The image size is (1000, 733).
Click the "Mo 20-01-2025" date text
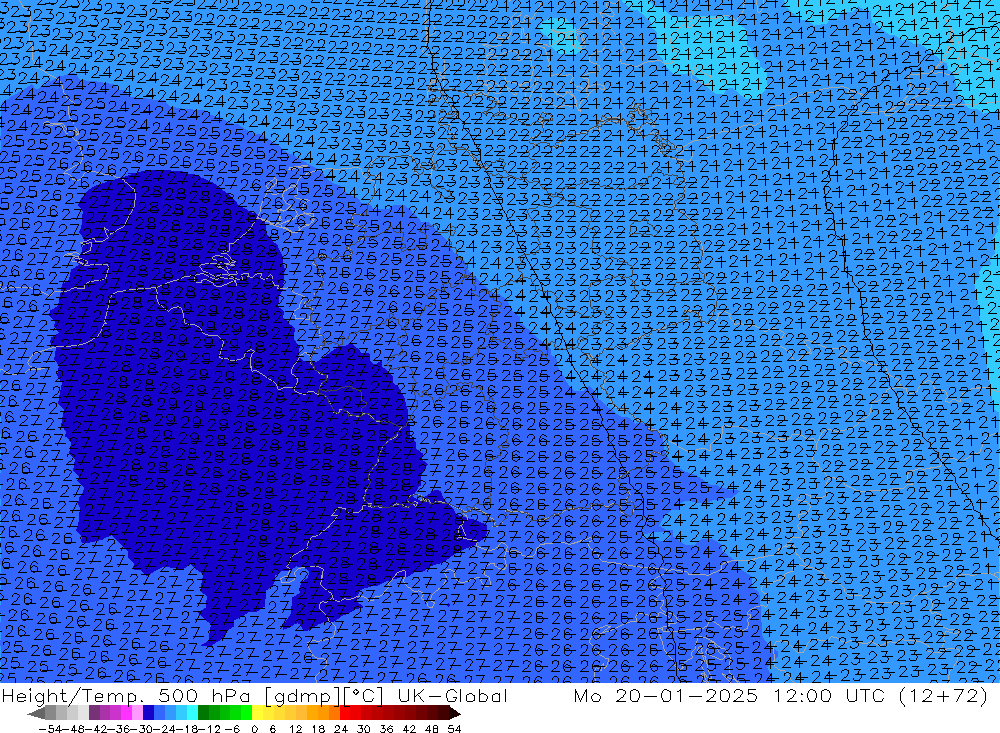(666, 695)
